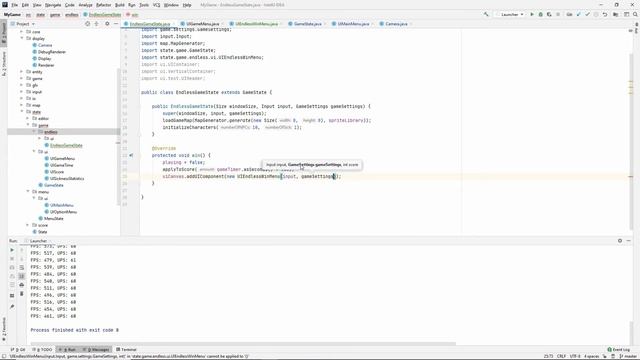Collapse the display folder in project tree
Screen dimensions: 640x360
click(22, 38)
